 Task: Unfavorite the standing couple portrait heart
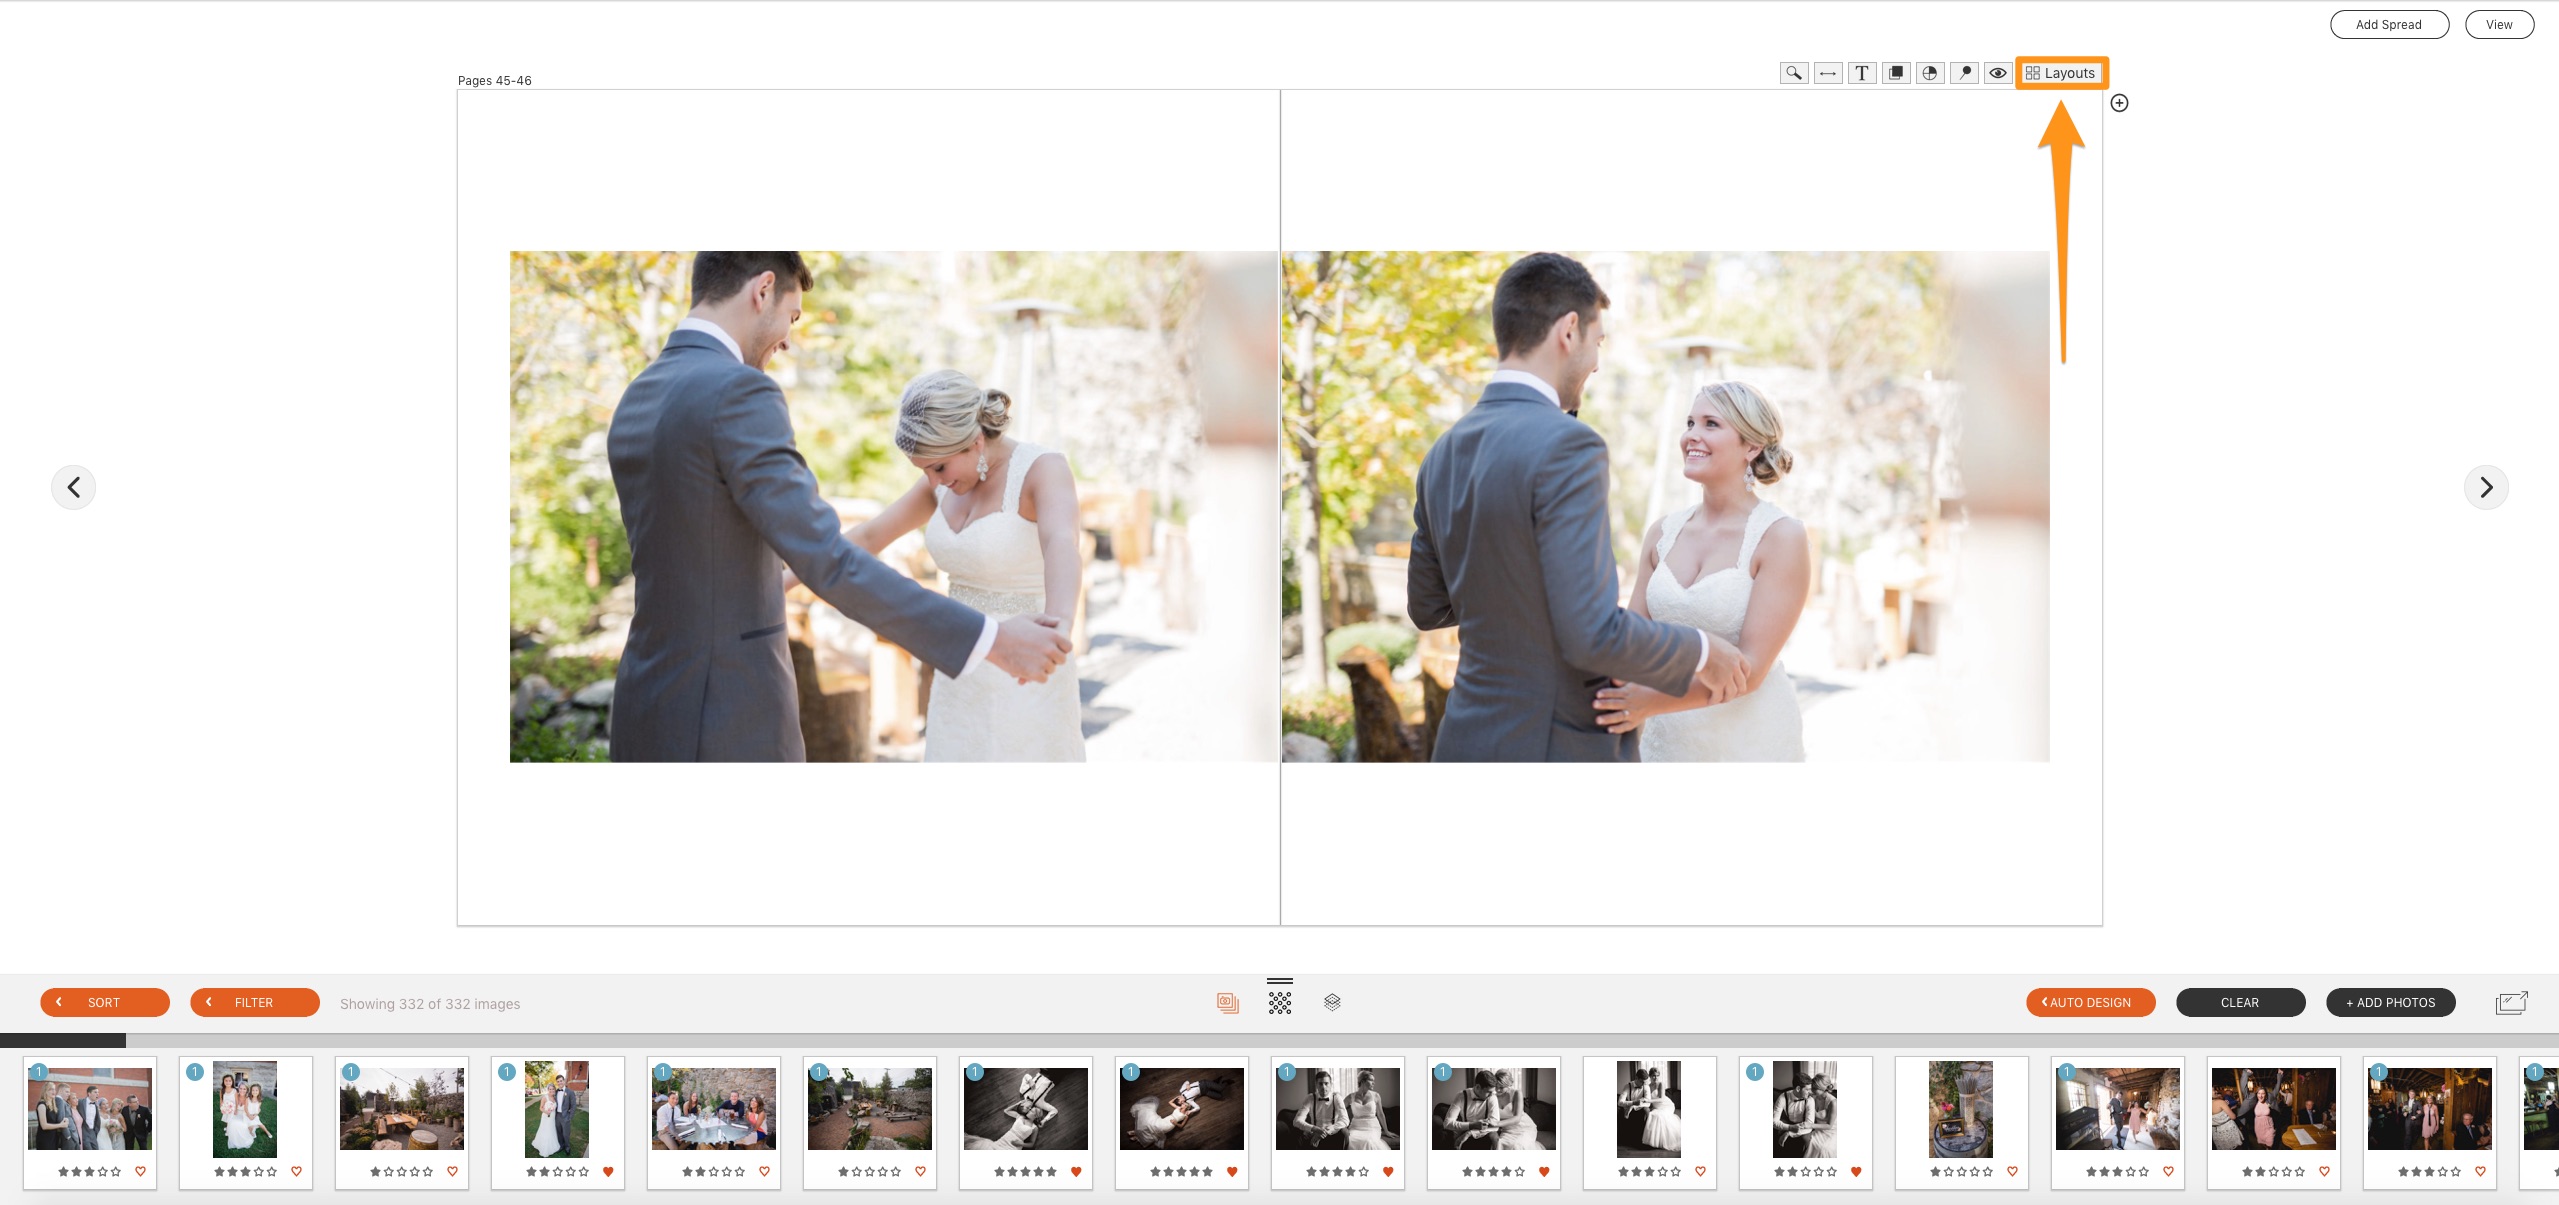(x=608, y=1171)
